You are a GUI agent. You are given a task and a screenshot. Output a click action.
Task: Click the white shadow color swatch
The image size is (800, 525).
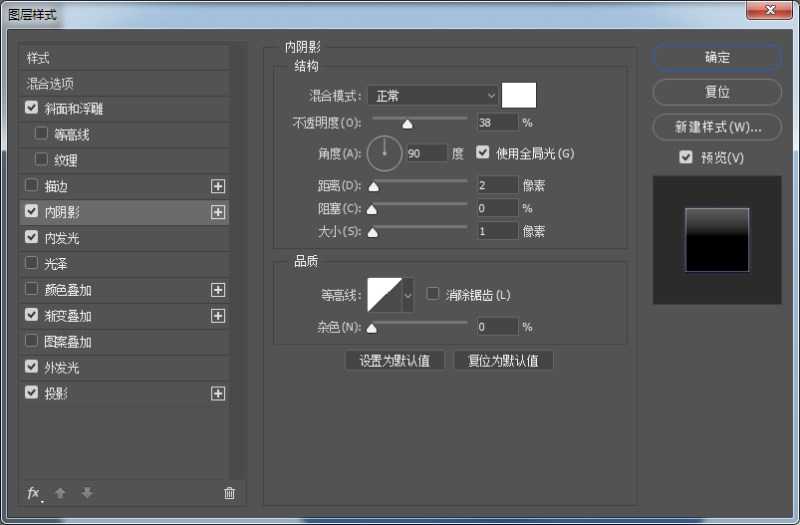pyautogui.click(x=519, y=95)
